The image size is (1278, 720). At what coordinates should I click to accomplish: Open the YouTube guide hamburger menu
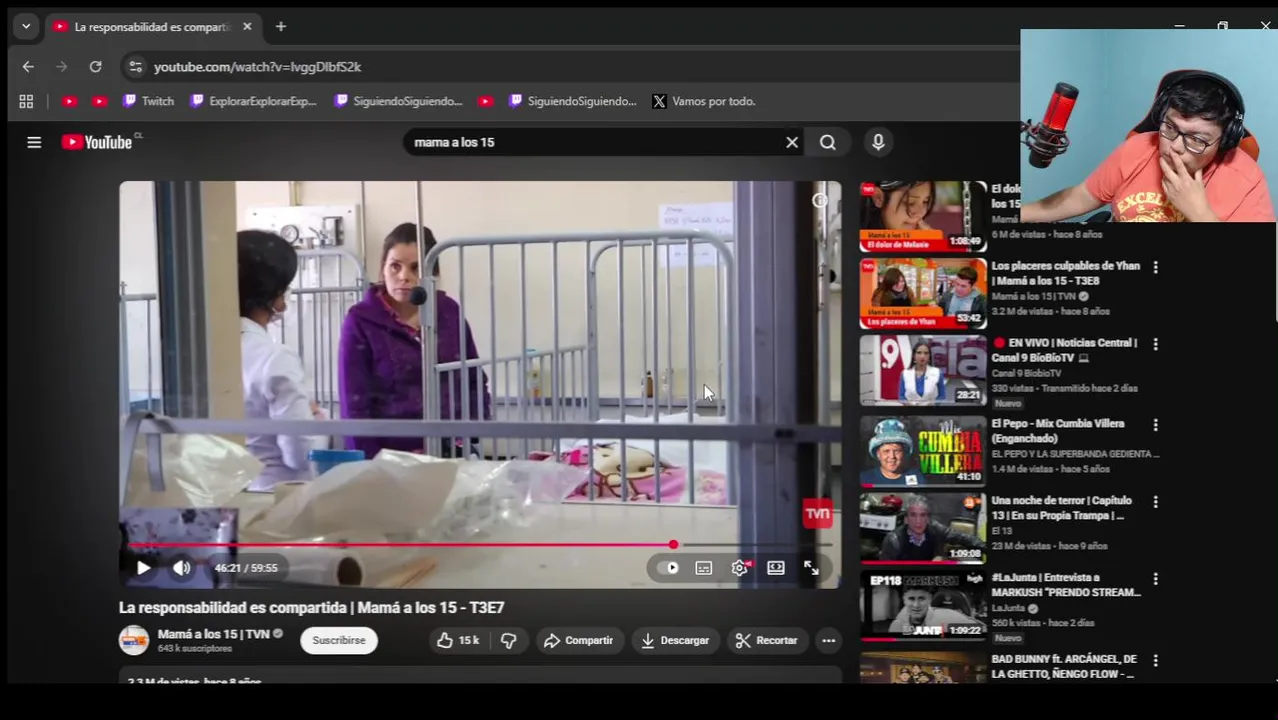tap(34, 142)
